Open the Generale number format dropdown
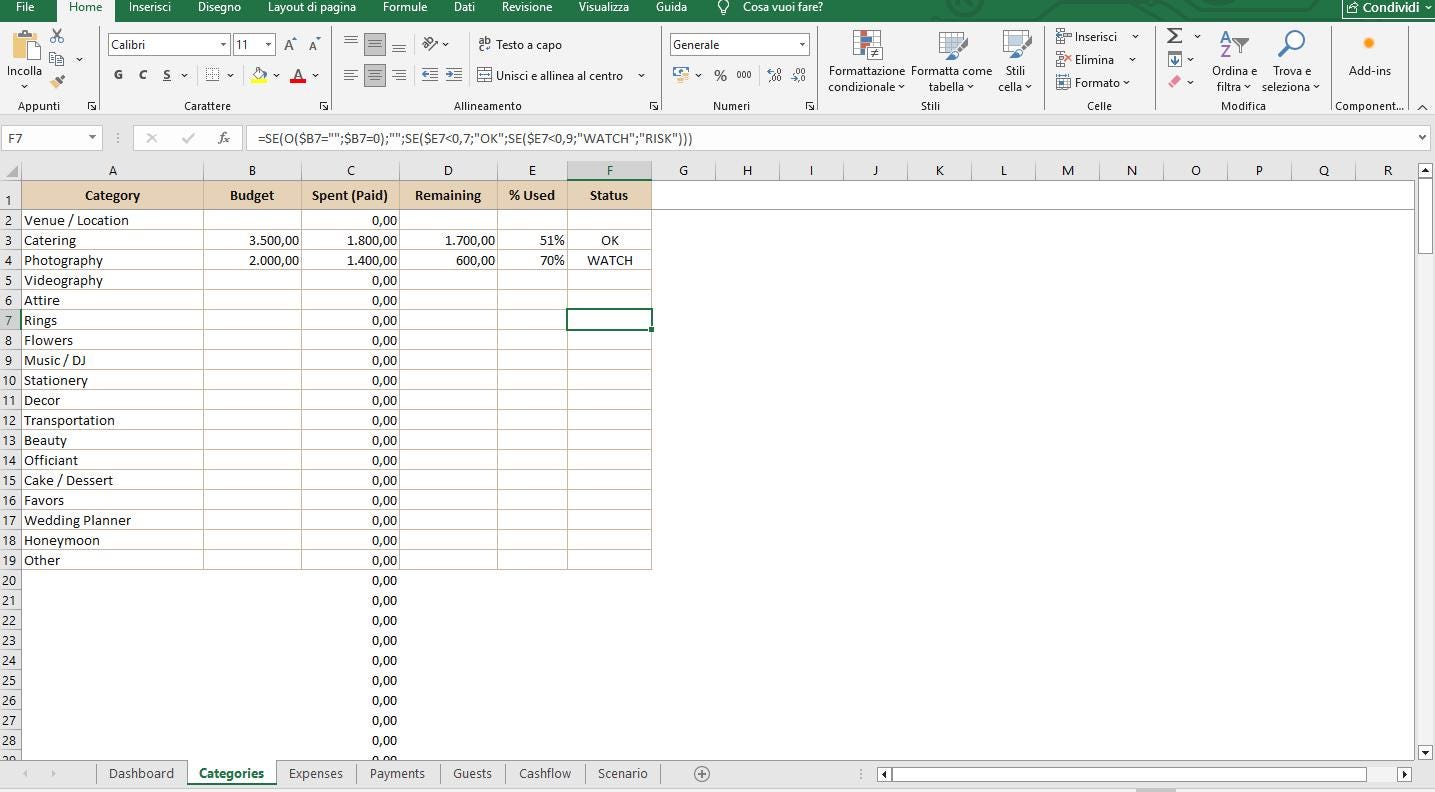This screenshot has height=792, width=1435. (x=738, y=44)
